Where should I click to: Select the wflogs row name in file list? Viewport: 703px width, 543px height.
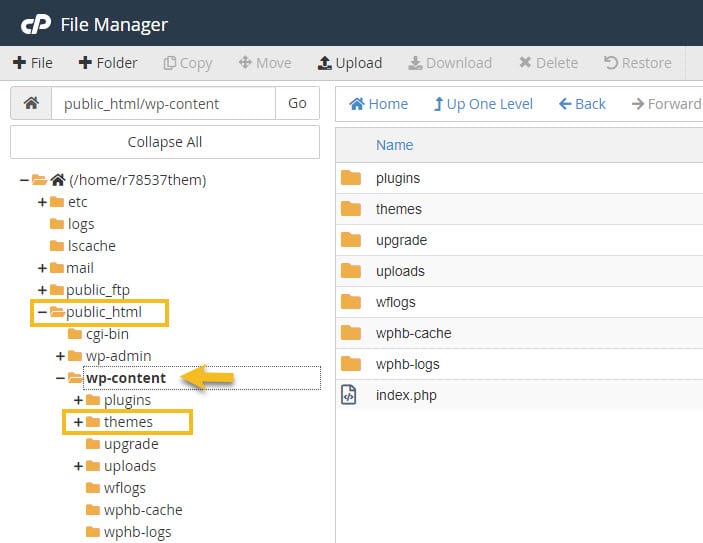pos(396,302)
